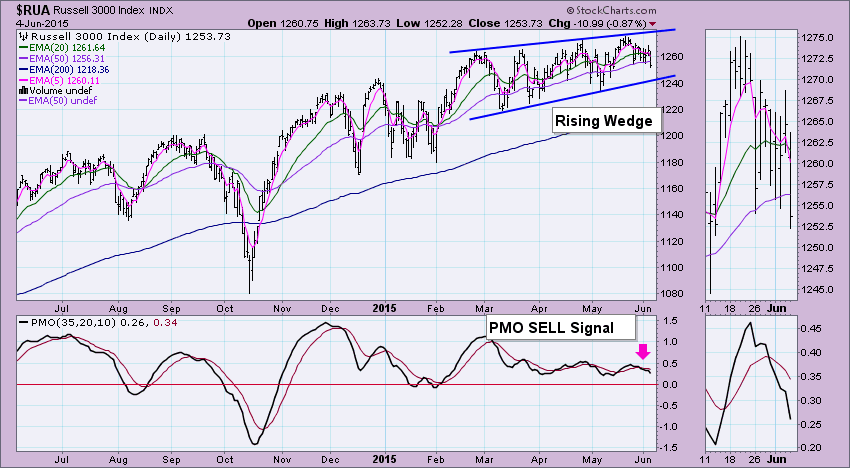Click the $RUA ticker symbol
Viewport: 850px width, 468px height.
pos(34,10)
